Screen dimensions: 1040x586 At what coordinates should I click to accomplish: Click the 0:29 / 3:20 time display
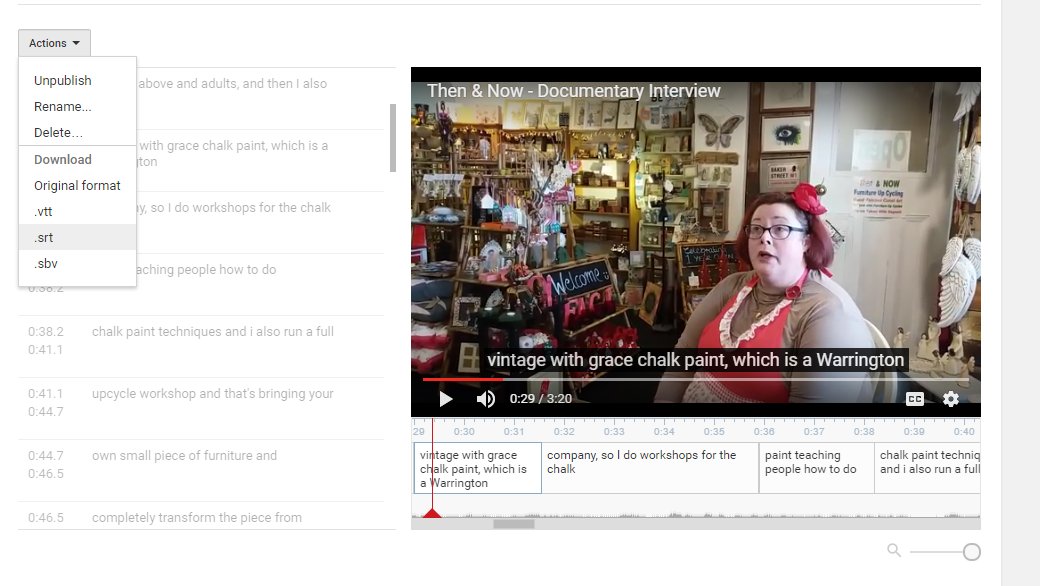click(541, 398)
